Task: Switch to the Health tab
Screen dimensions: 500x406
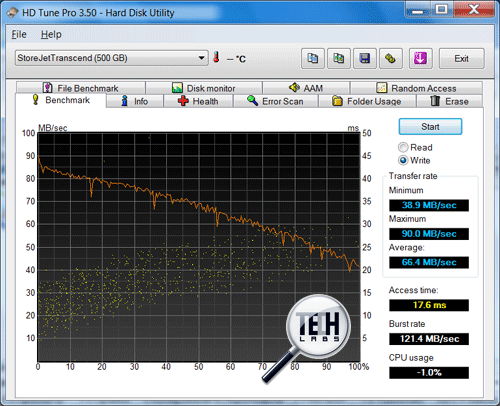Action: (198, 101)
